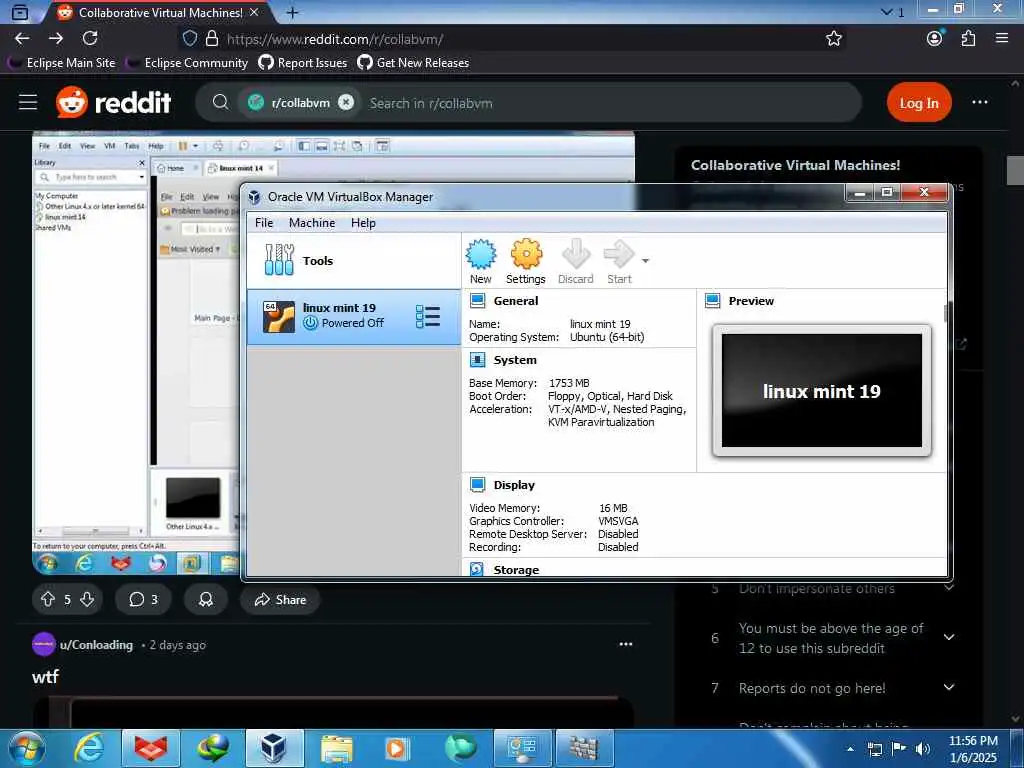Share the Reddit post
This screenshot has height=768, width=1024.
click(x=280, y=600)
